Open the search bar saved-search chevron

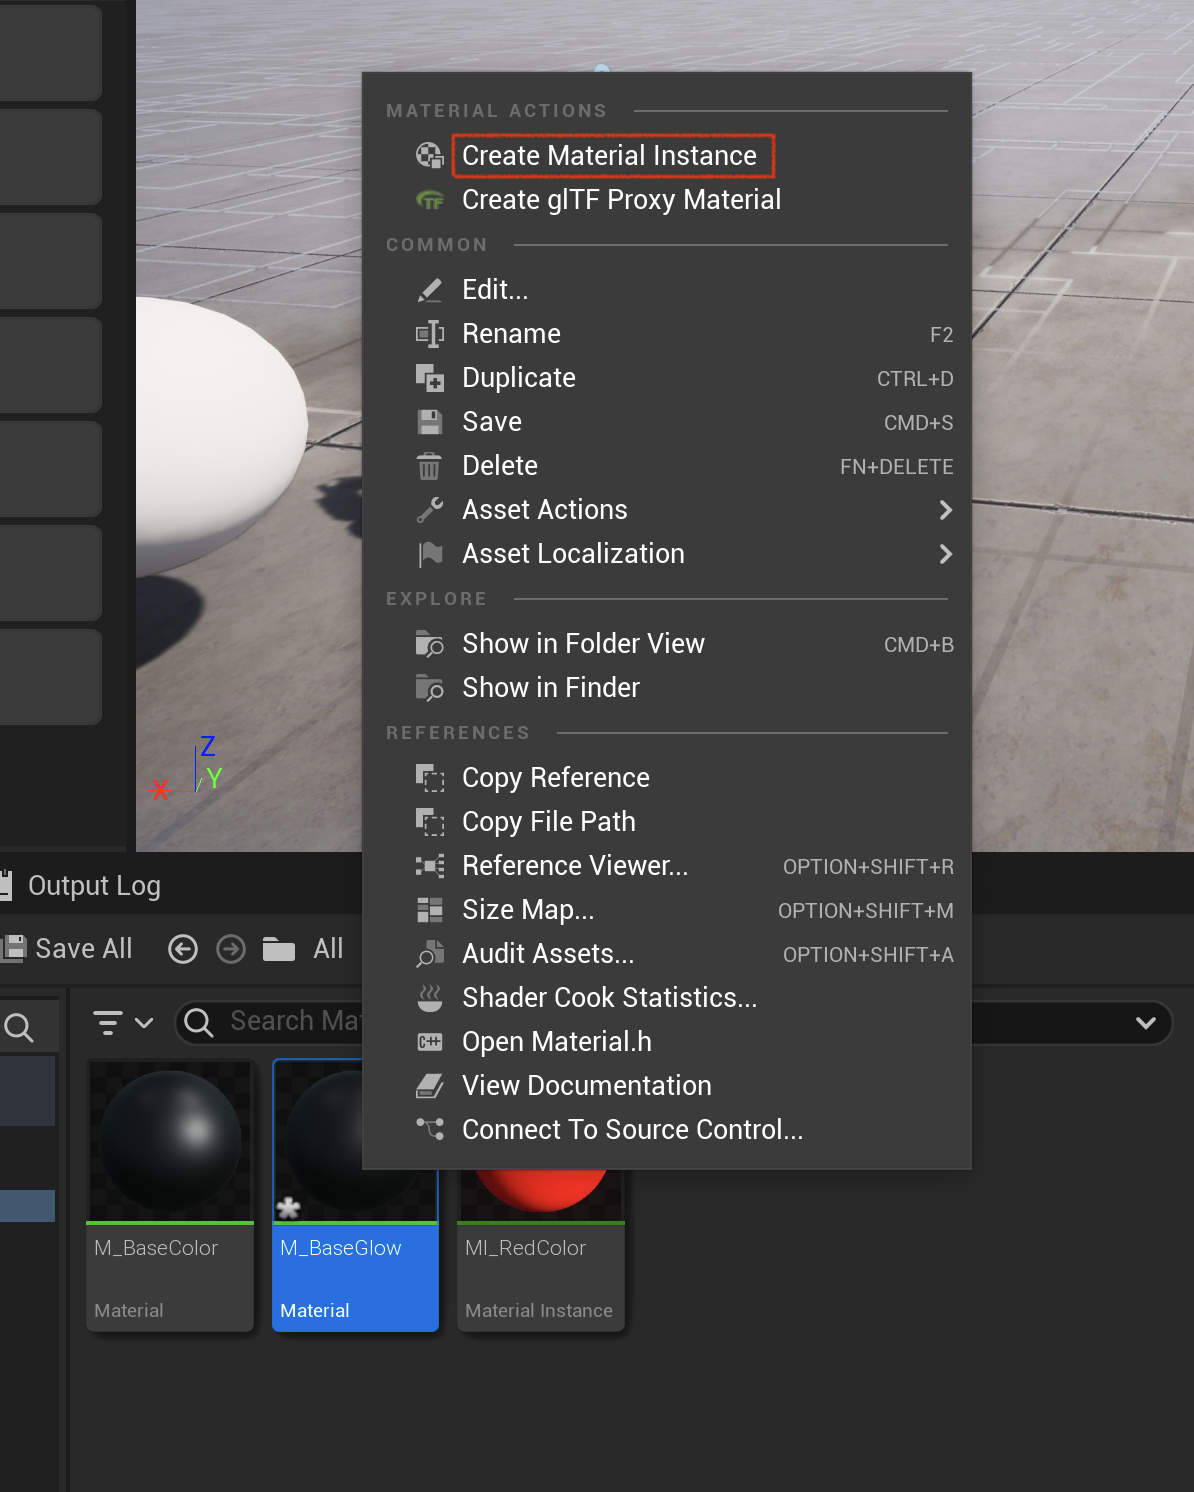1146,1023
